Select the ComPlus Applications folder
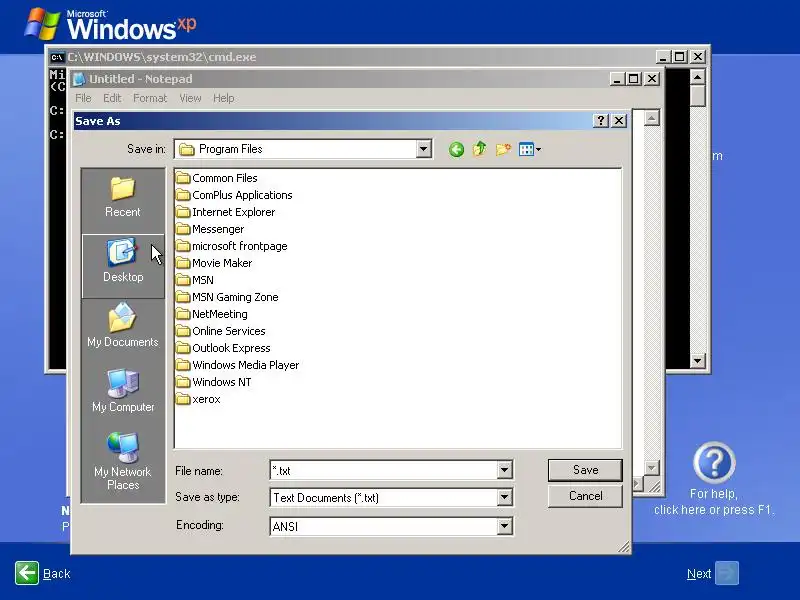This screenshot has width=800, height=600. 234,195
